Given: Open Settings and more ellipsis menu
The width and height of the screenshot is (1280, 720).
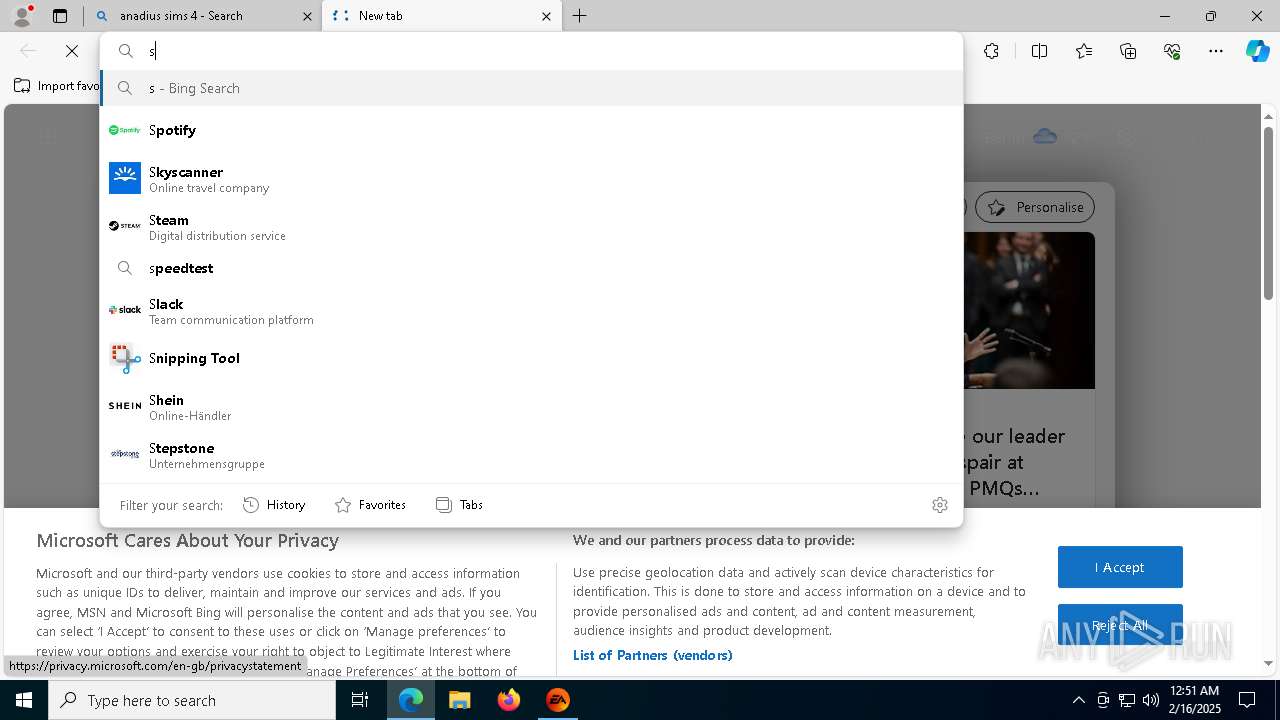Looking at the screenshot, I should tap(1216, 51).
